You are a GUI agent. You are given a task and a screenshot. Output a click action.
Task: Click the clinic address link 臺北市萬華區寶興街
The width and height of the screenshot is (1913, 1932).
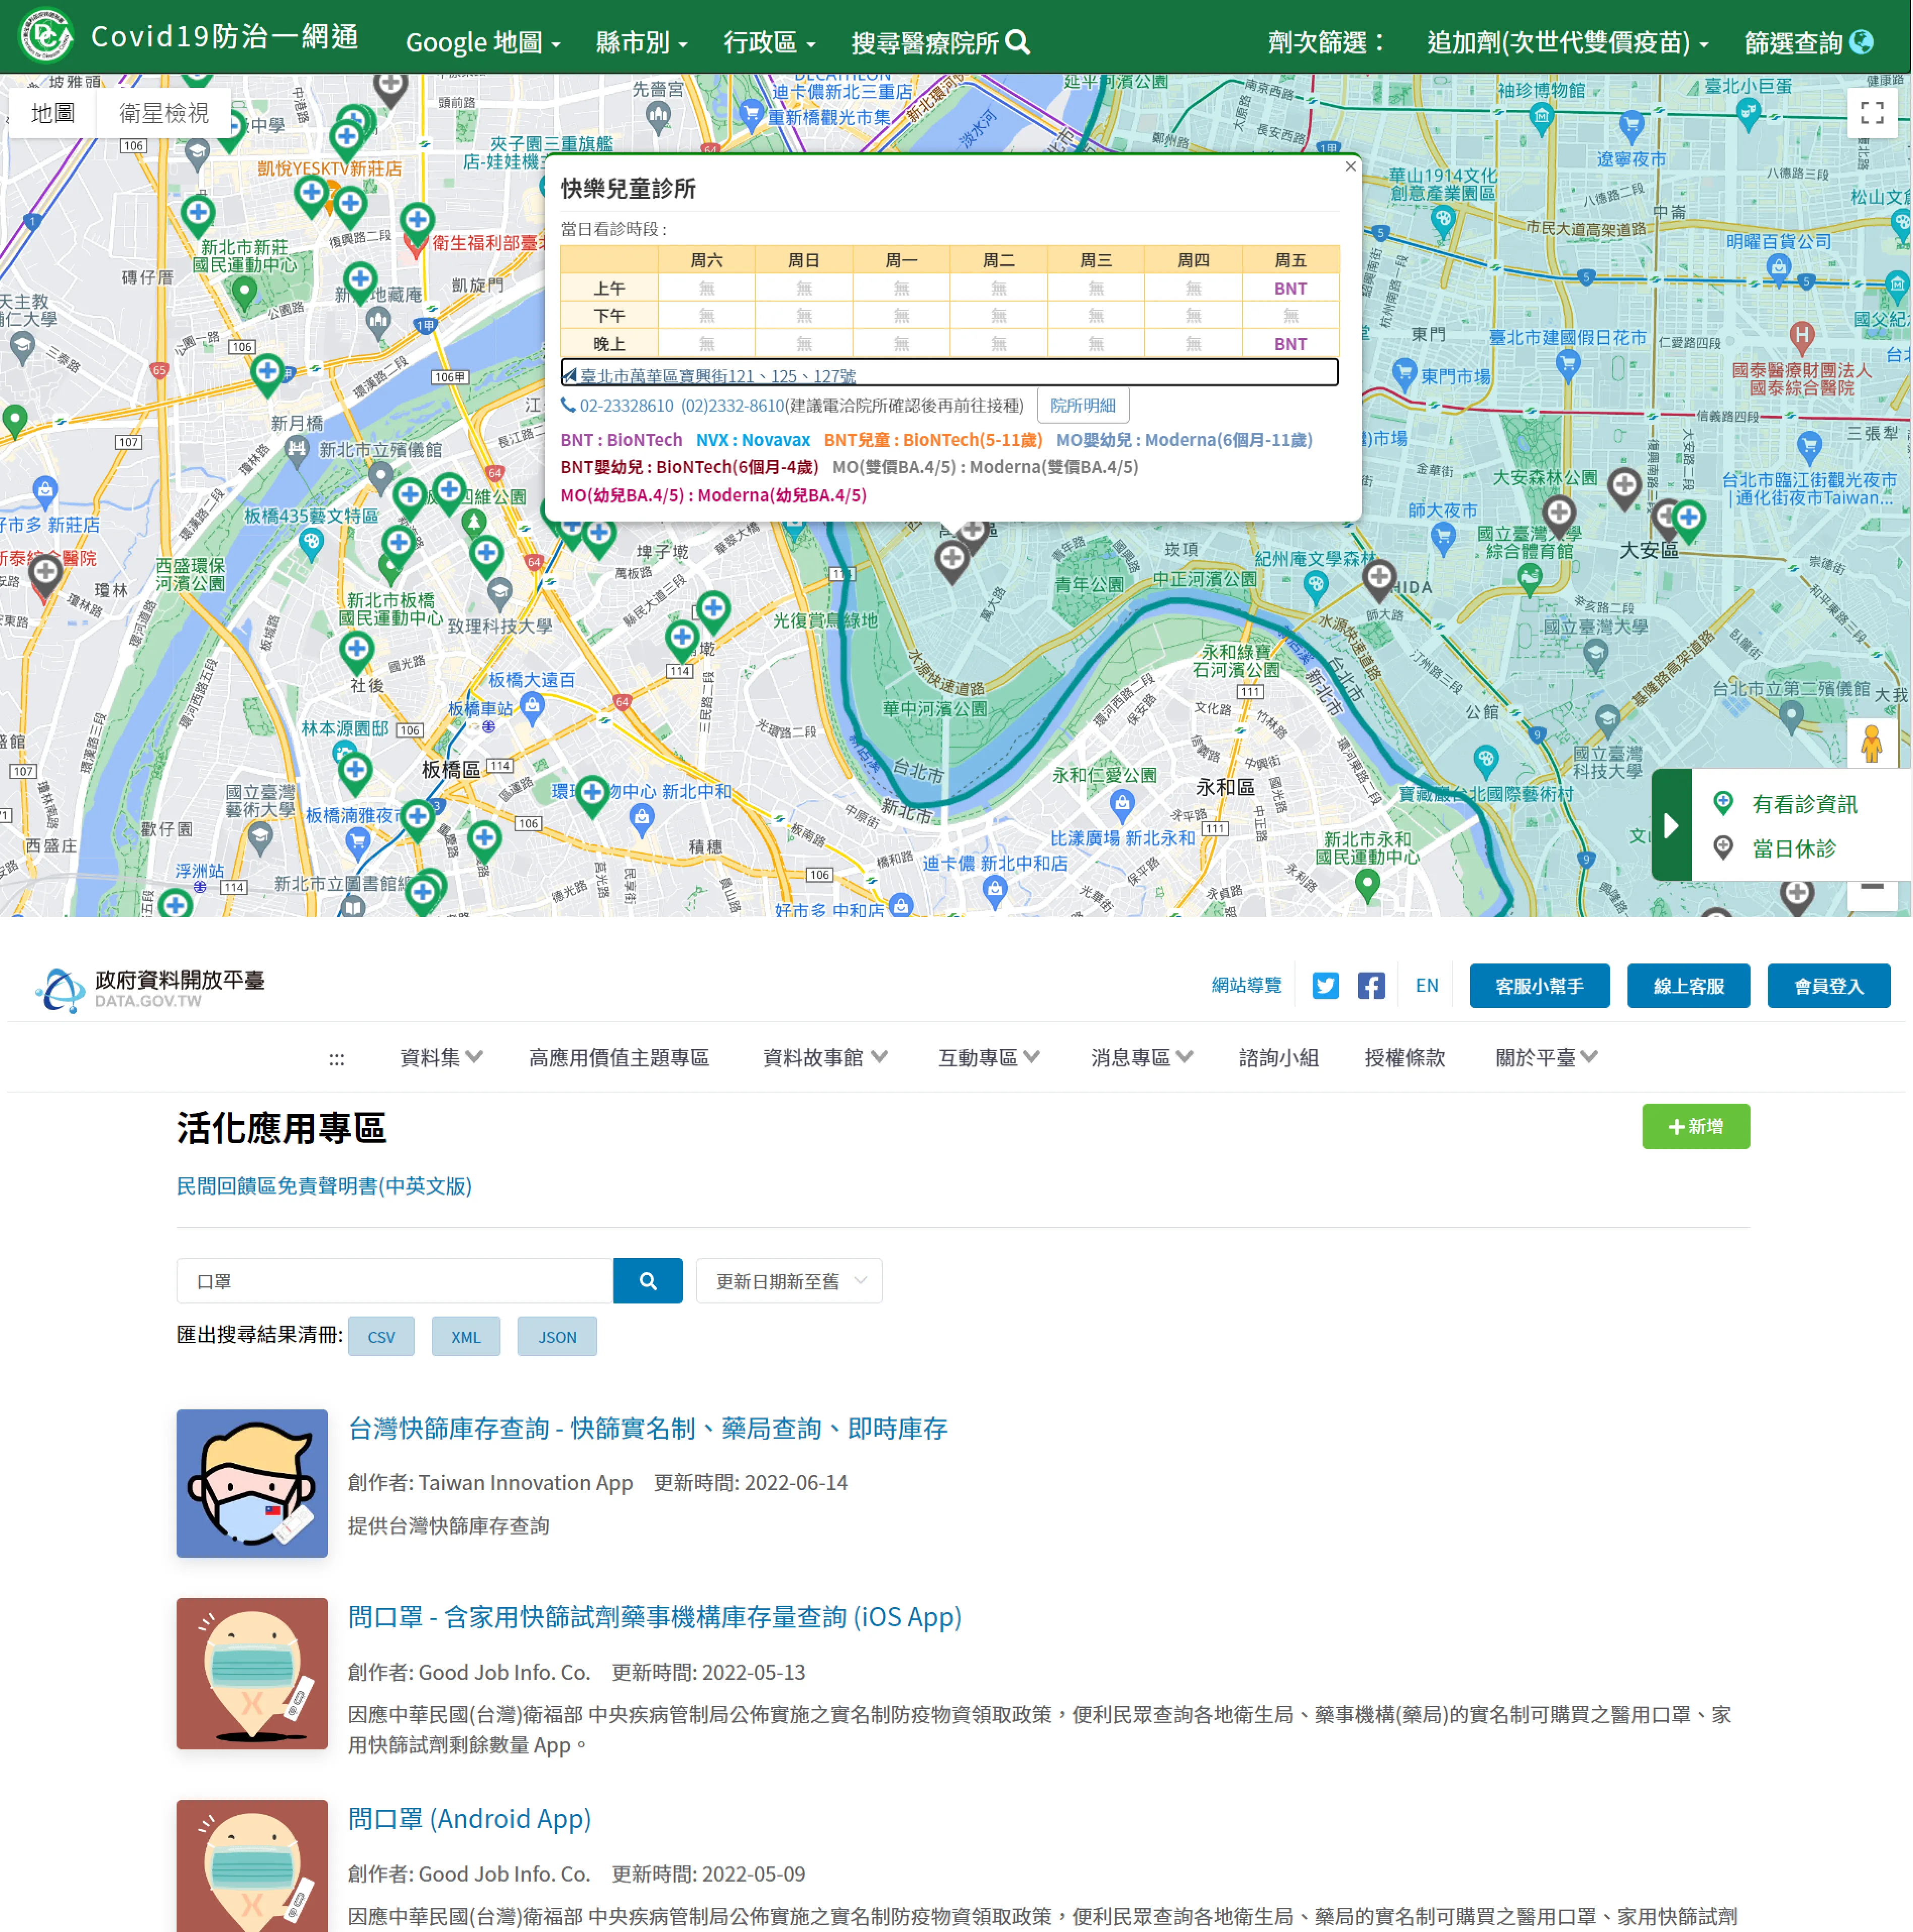click(717, 375)
